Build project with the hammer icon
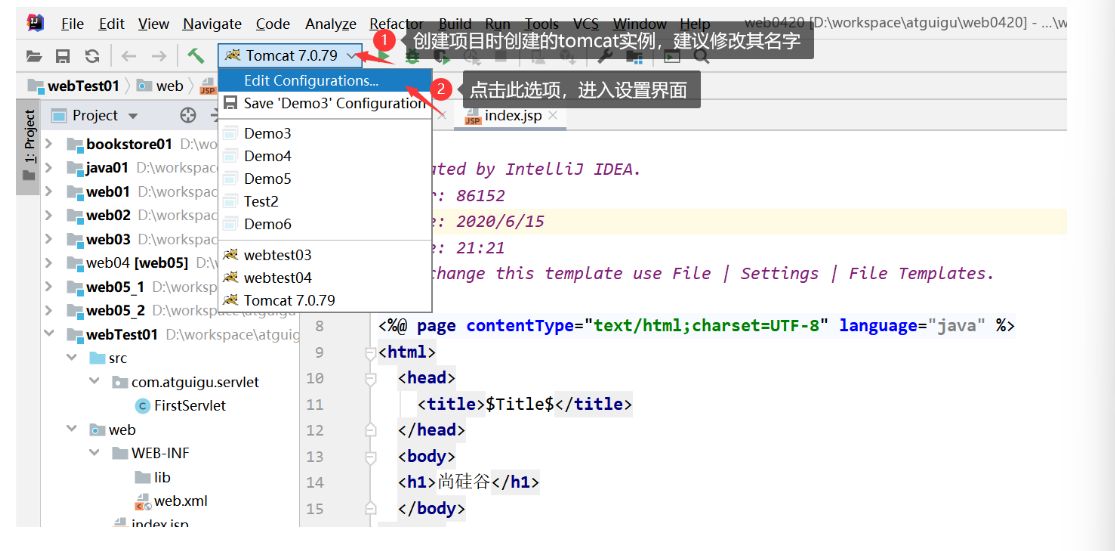The height and width of the screenshot is (551, 1115). [196, 55]
